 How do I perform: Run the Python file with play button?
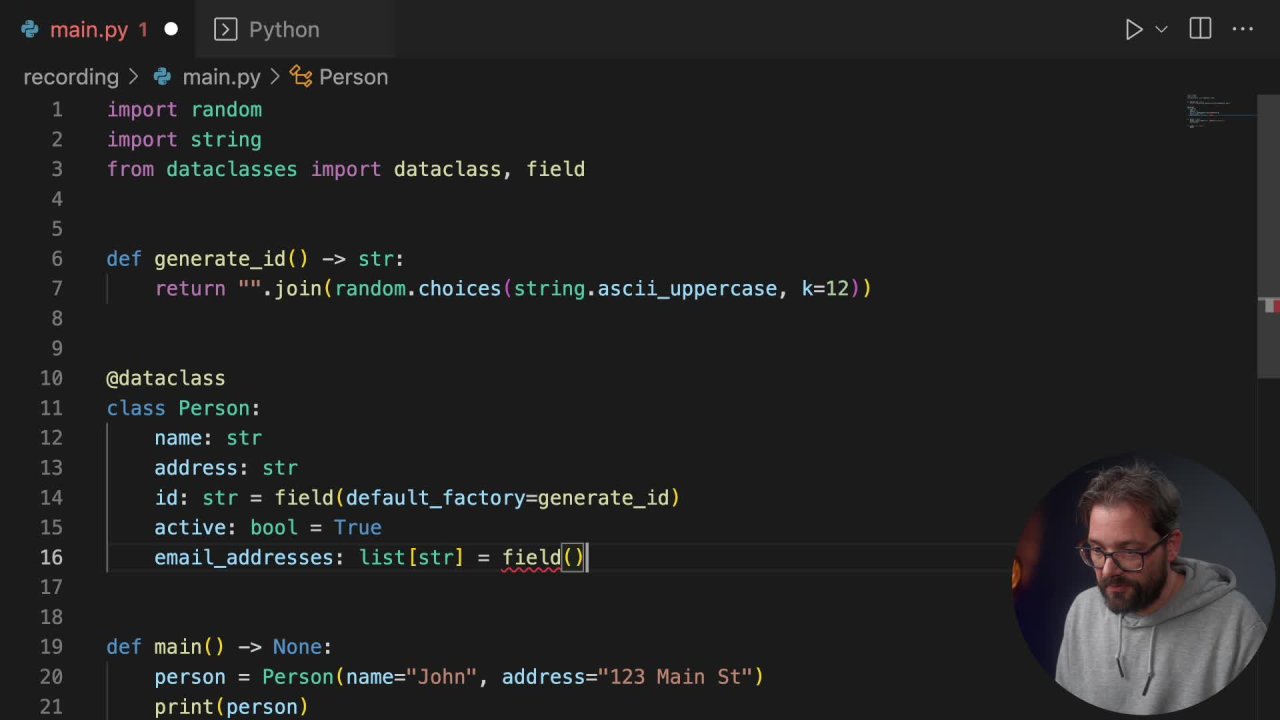coord(1133,30)
